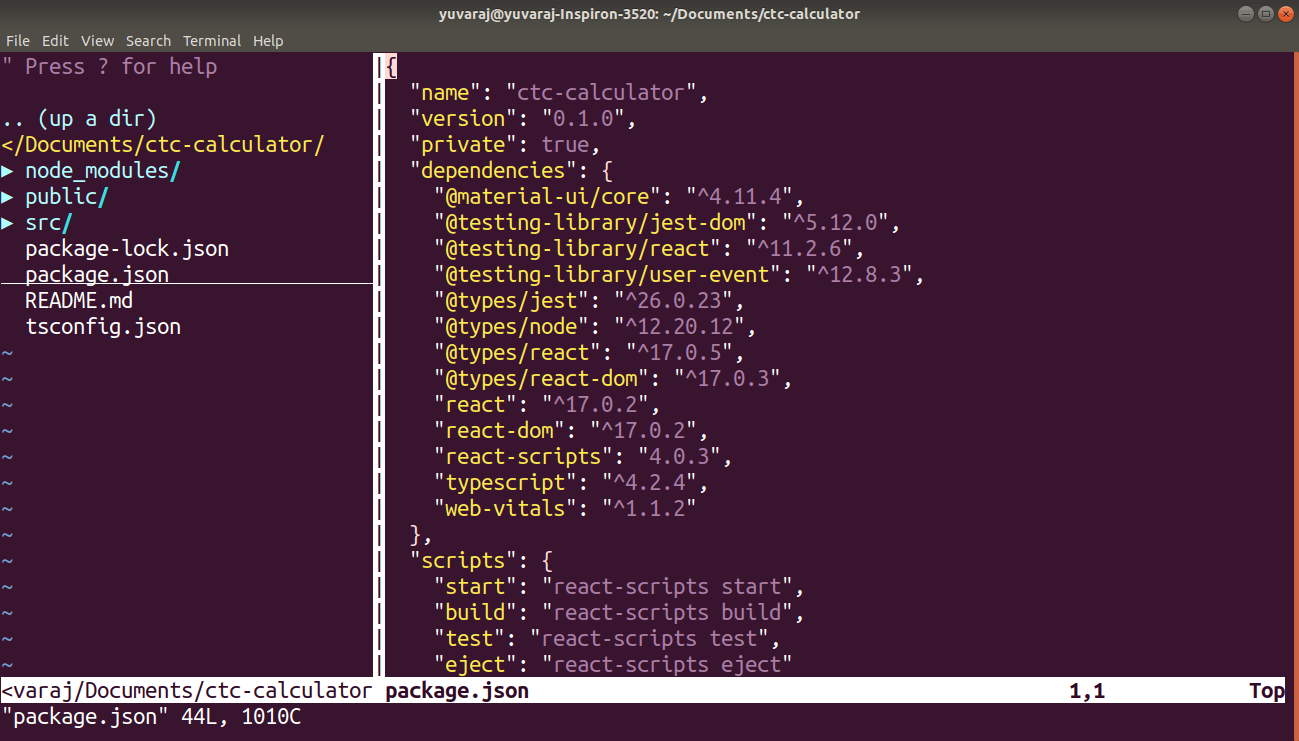This screenshot has width=1299, height=741.
Task: Click the 1,1 cursor position indicator
Action: (1088, 691)
